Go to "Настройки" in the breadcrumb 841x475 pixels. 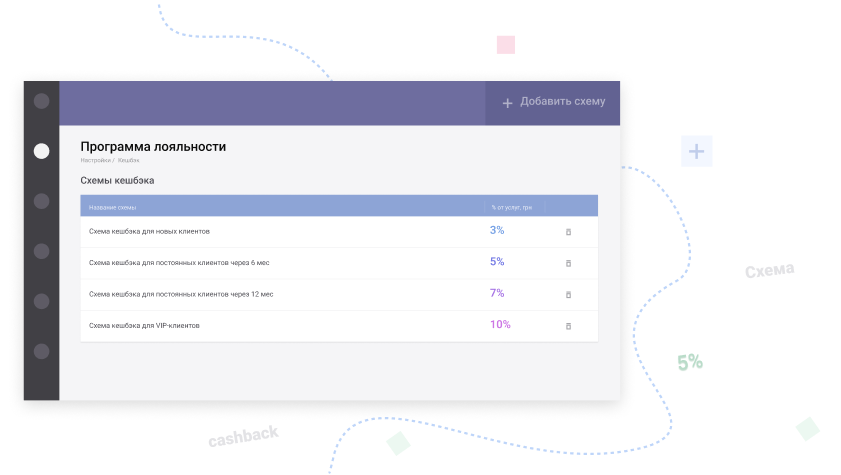[95, 160]
